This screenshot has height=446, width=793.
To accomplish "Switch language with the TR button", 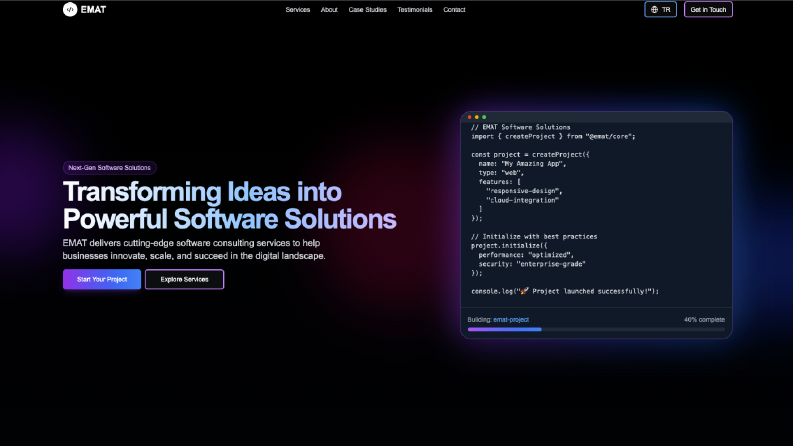I will click(660, 9).
